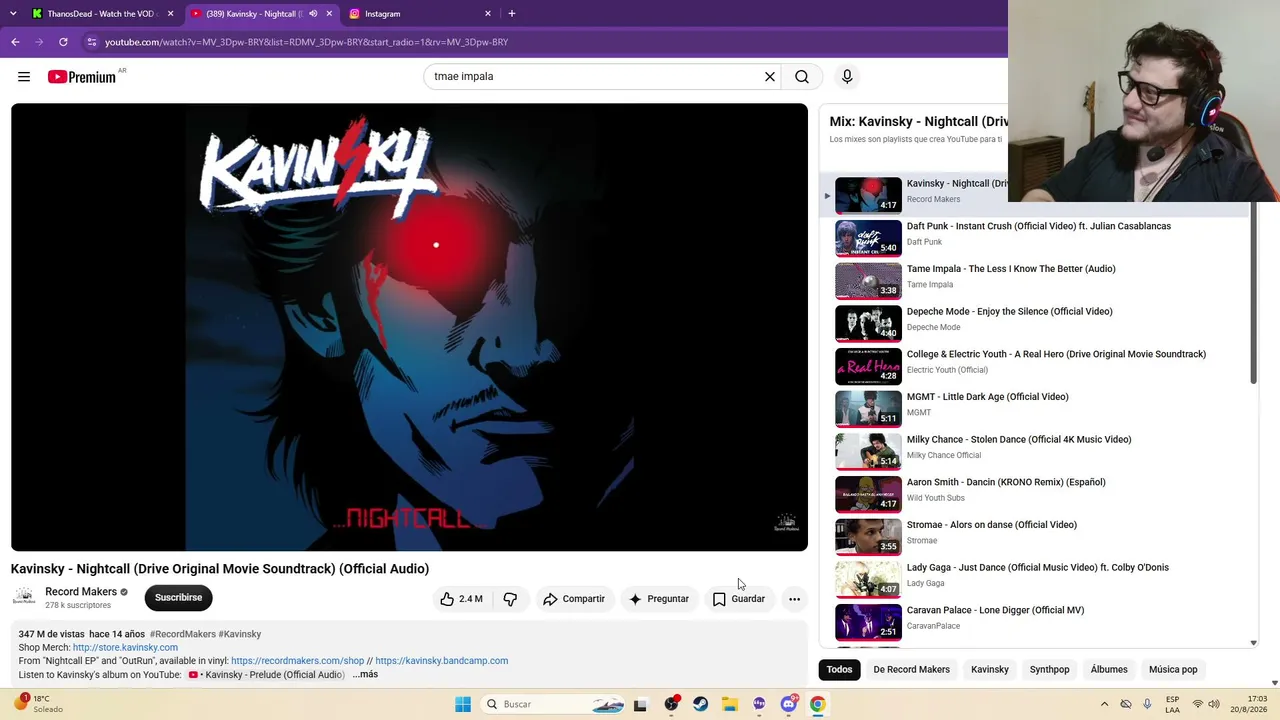Viewport: 1280px width, 720px height.
Task: Open the Windows Start menu
Action: (463, 704)
